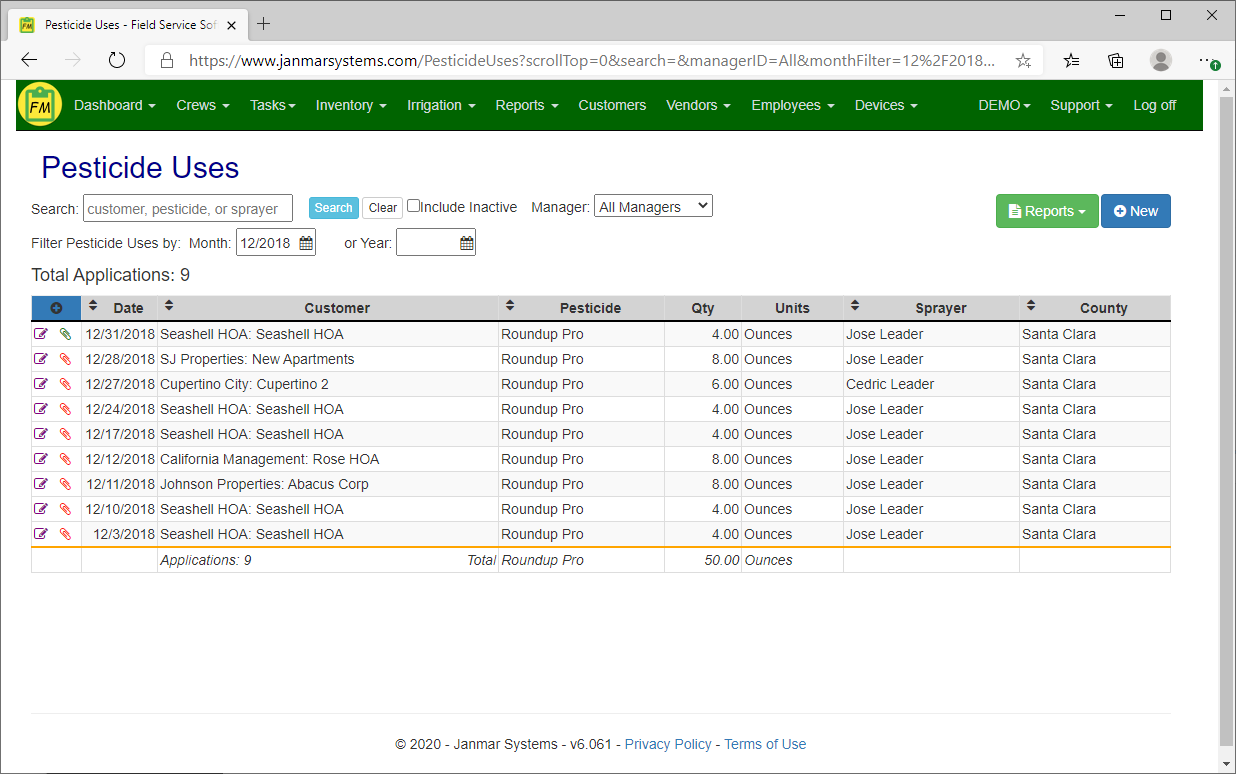Expand the Irrigation menu
Screen dimensions: 1236x774
(x=441, y=105)
